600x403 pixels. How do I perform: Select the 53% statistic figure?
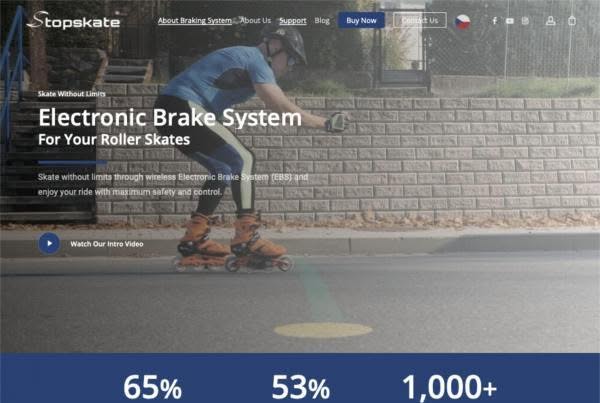coord(301,387)
